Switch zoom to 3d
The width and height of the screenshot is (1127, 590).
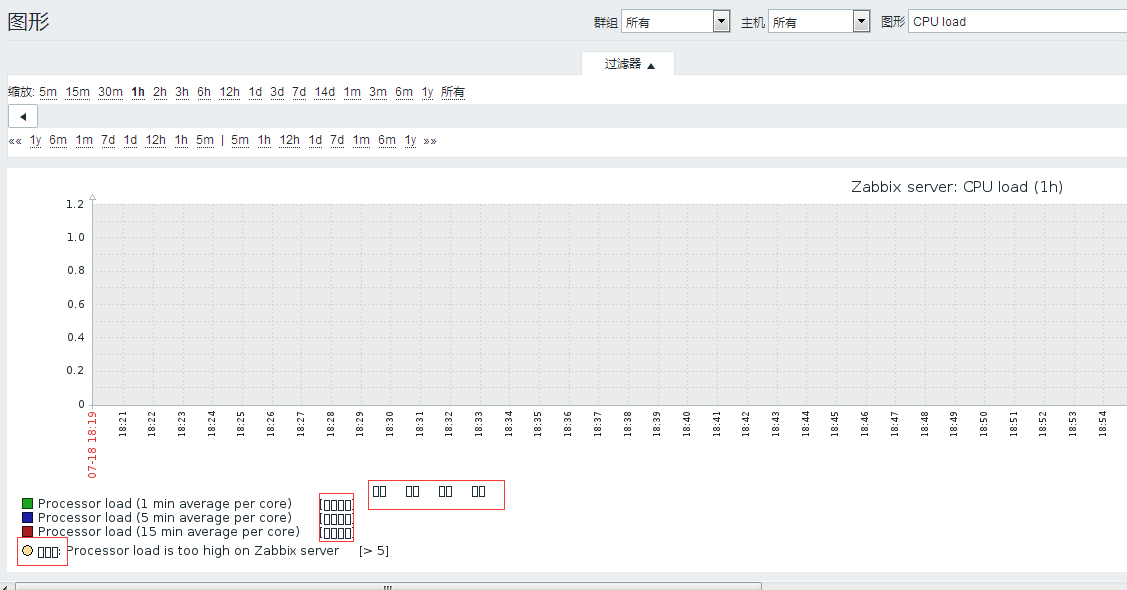277,92
